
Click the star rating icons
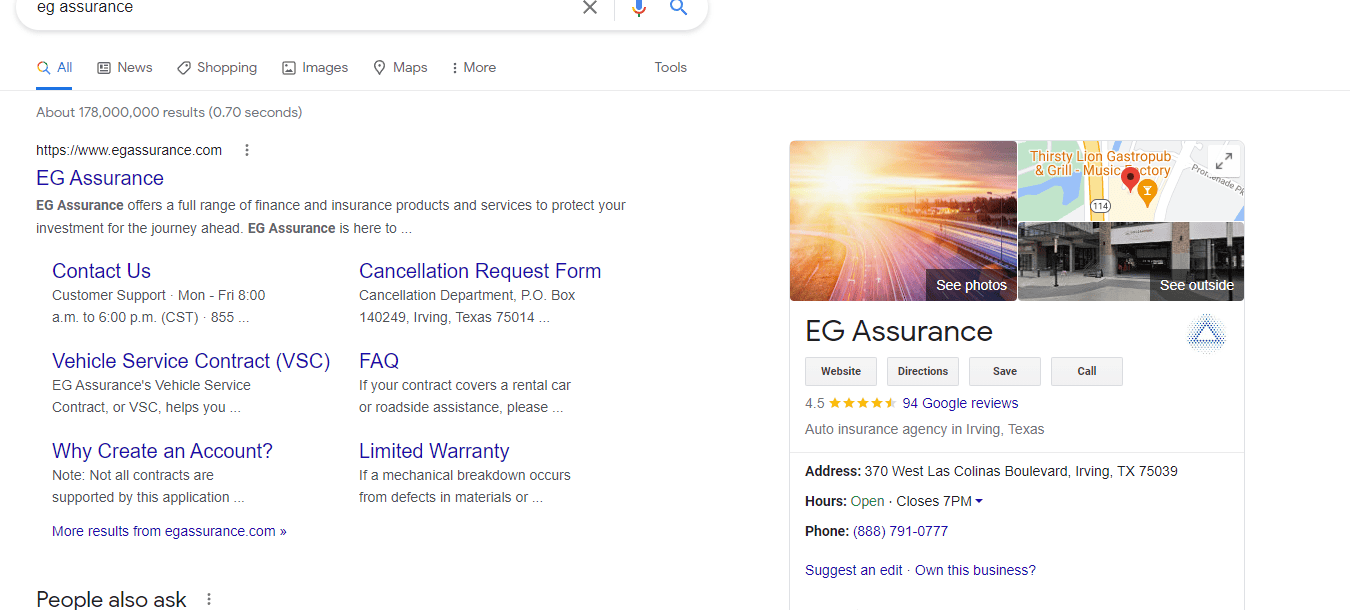click(862, 404)
